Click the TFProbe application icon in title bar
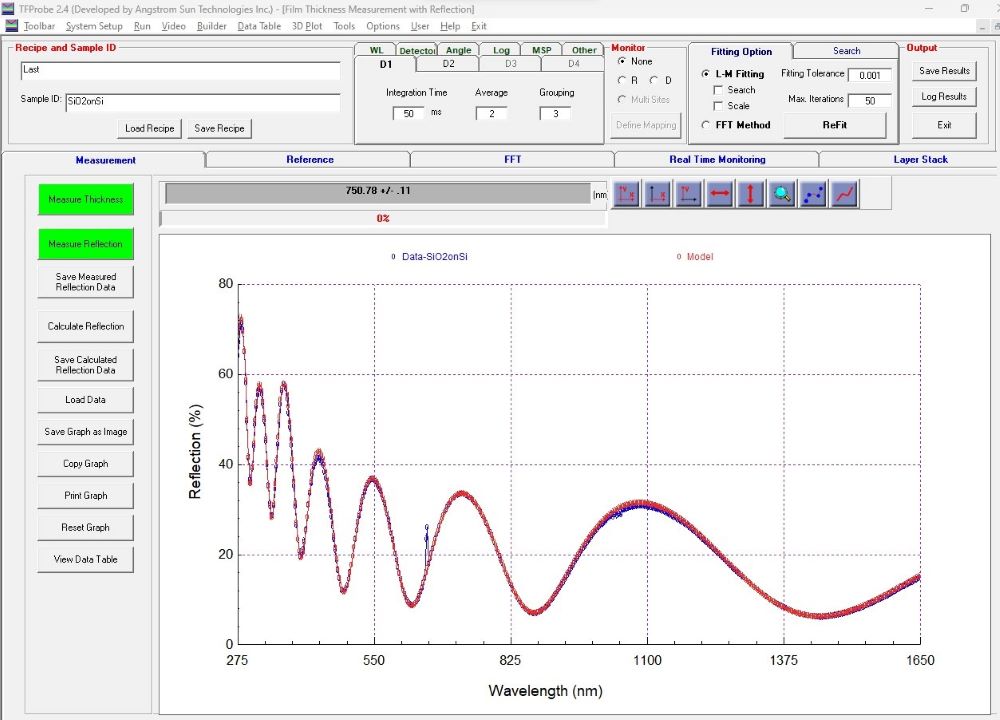Viewport: 1000px width, 720px height. [x=8, y=8]
